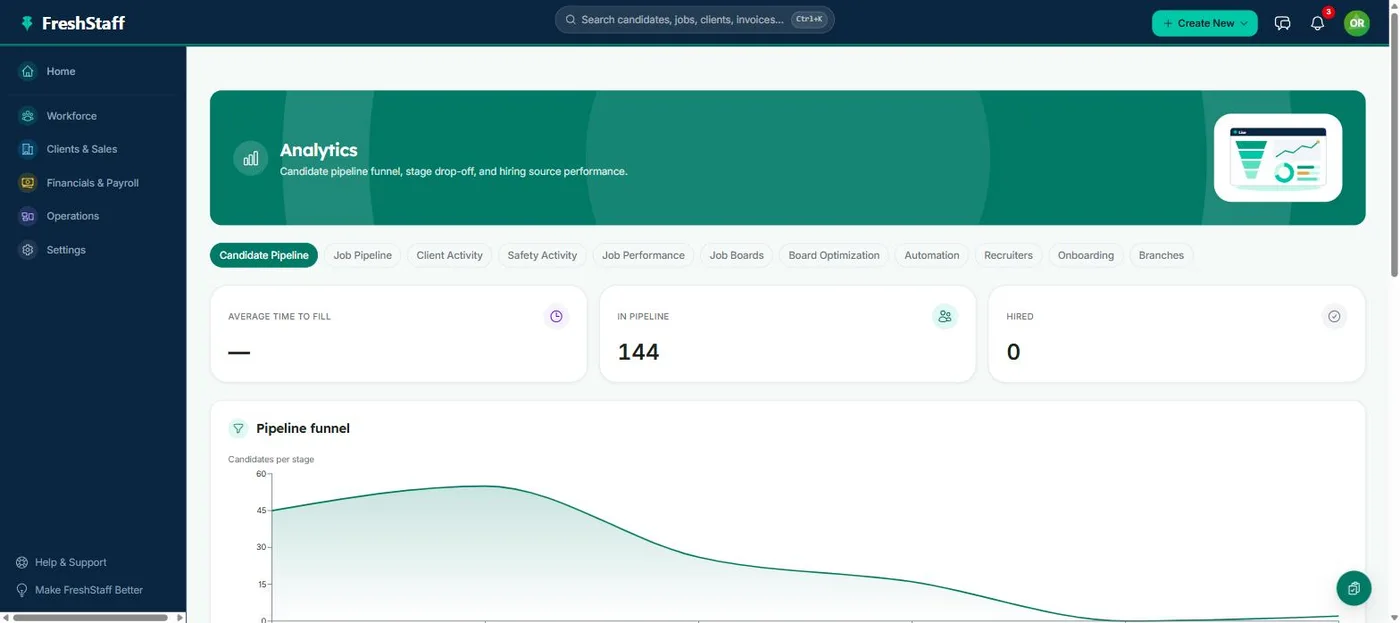Click the Financials & Payroll icon

pyautogui.click(x=28, y=183)
